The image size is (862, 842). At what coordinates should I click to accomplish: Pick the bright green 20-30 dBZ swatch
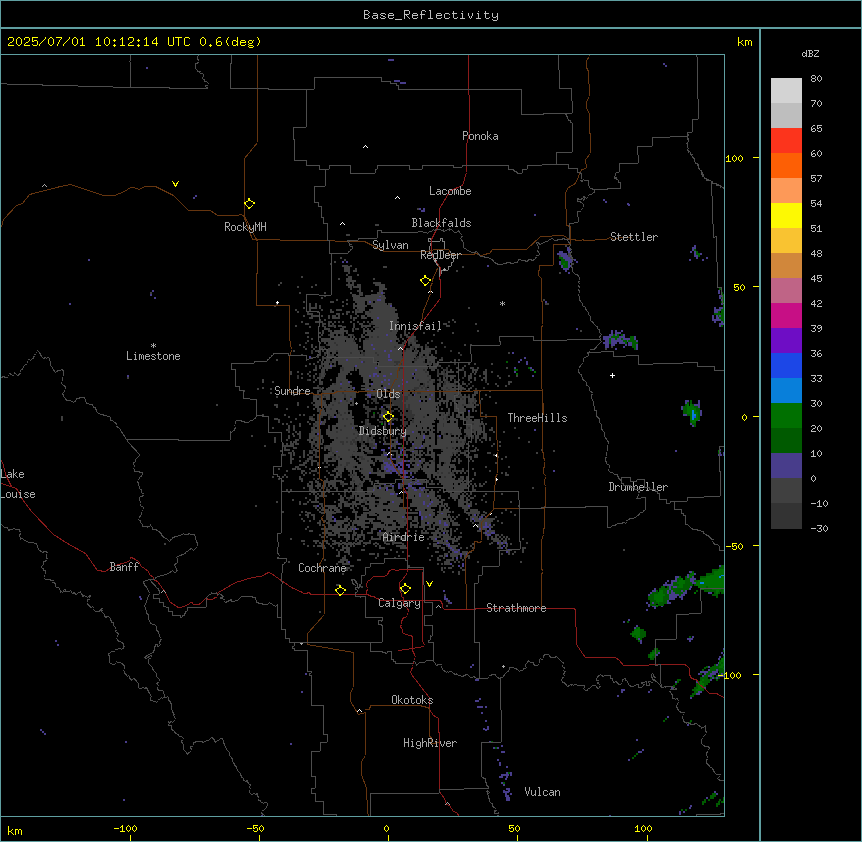(x=786, y=416)
